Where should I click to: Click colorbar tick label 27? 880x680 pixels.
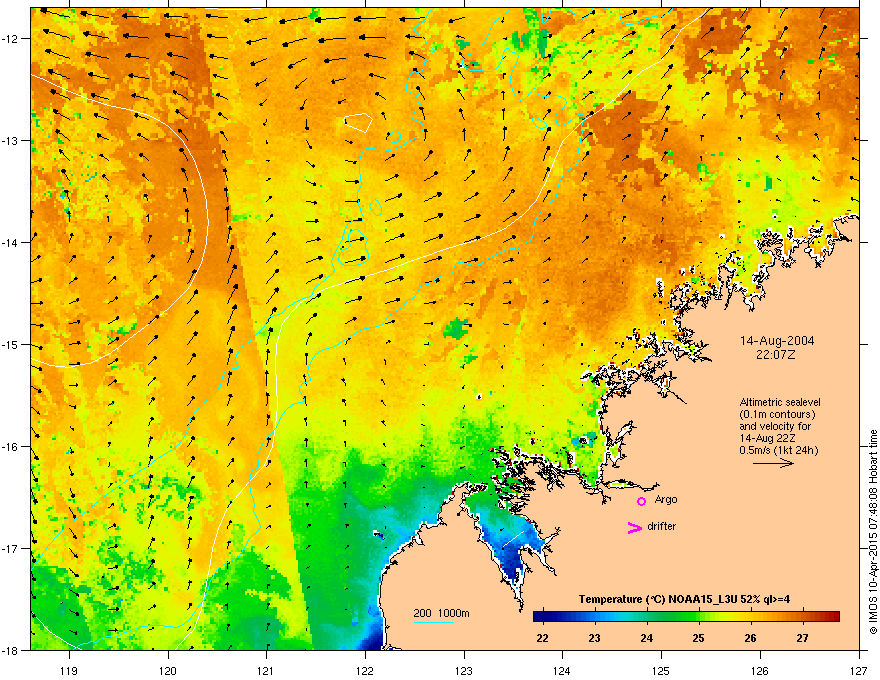(x=803, y=638)
